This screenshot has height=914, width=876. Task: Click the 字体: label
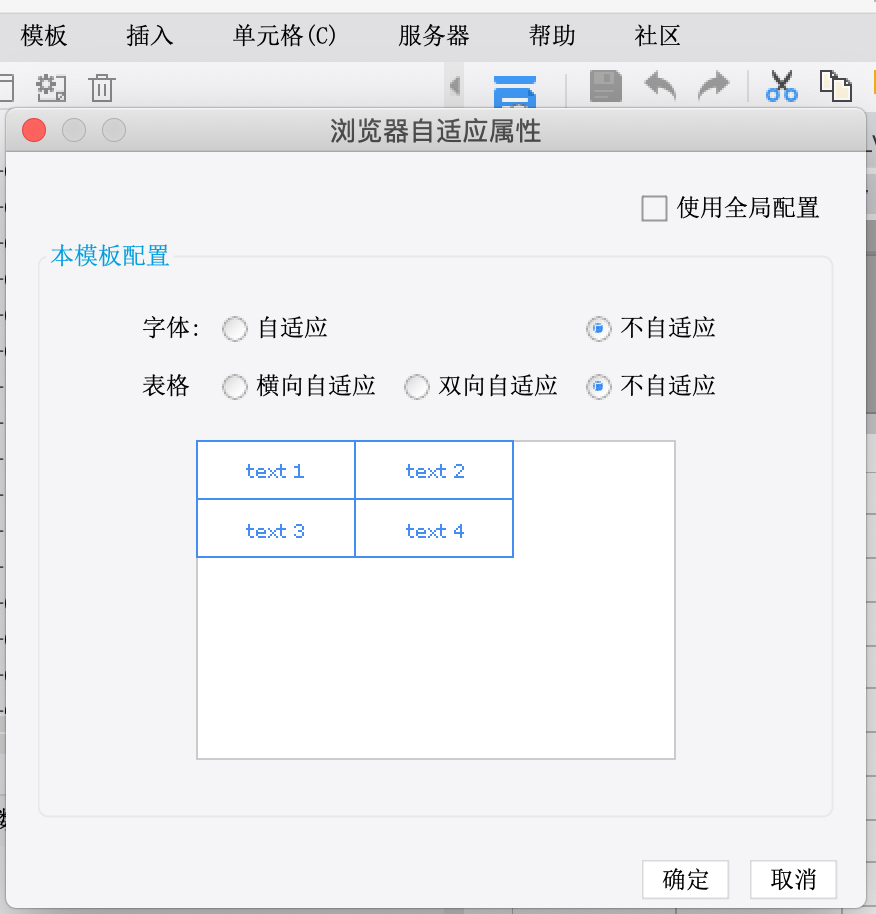coord(171,328)
